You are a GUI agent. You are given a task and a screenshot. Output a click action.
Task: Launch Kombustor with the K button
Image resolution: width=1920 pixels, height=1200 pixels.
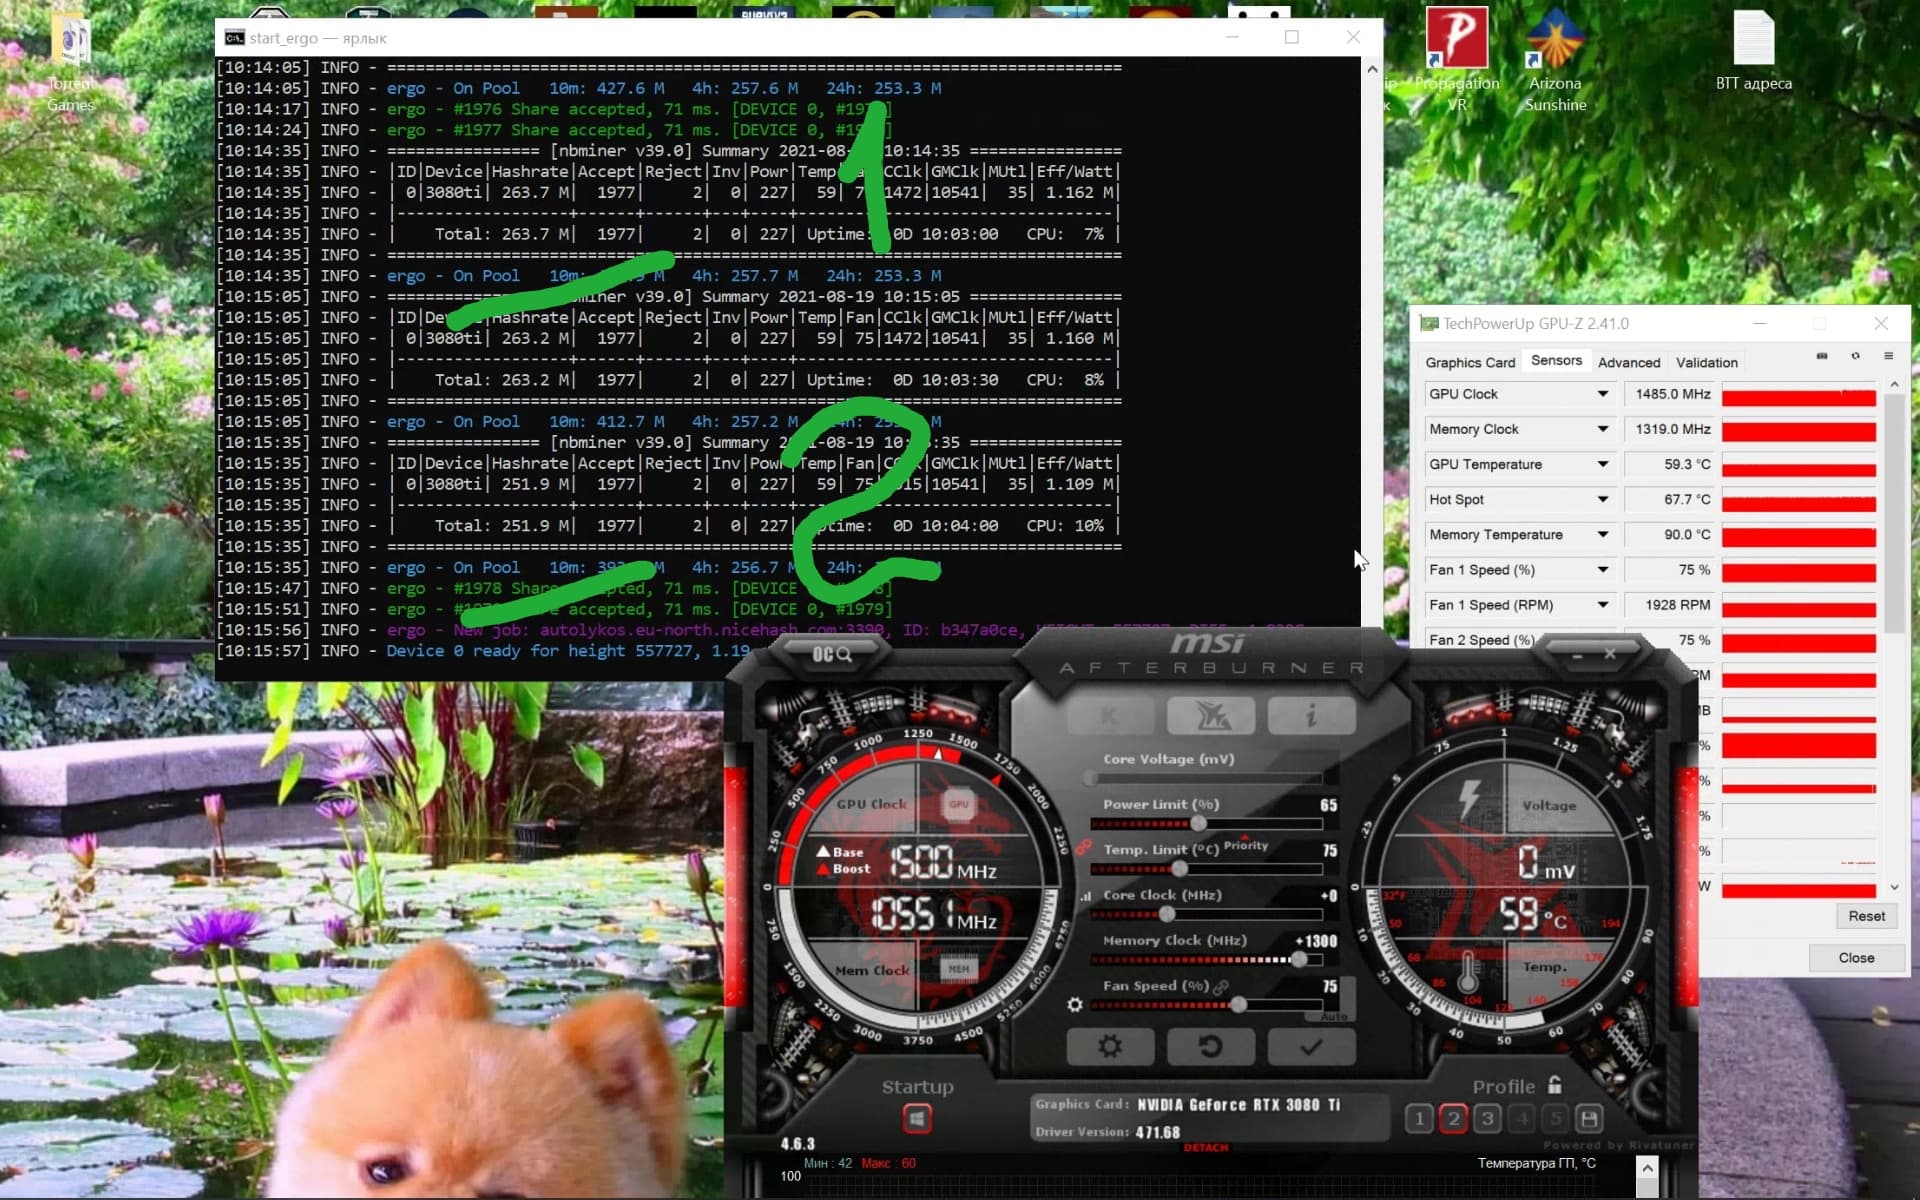tap(1110, 715)
